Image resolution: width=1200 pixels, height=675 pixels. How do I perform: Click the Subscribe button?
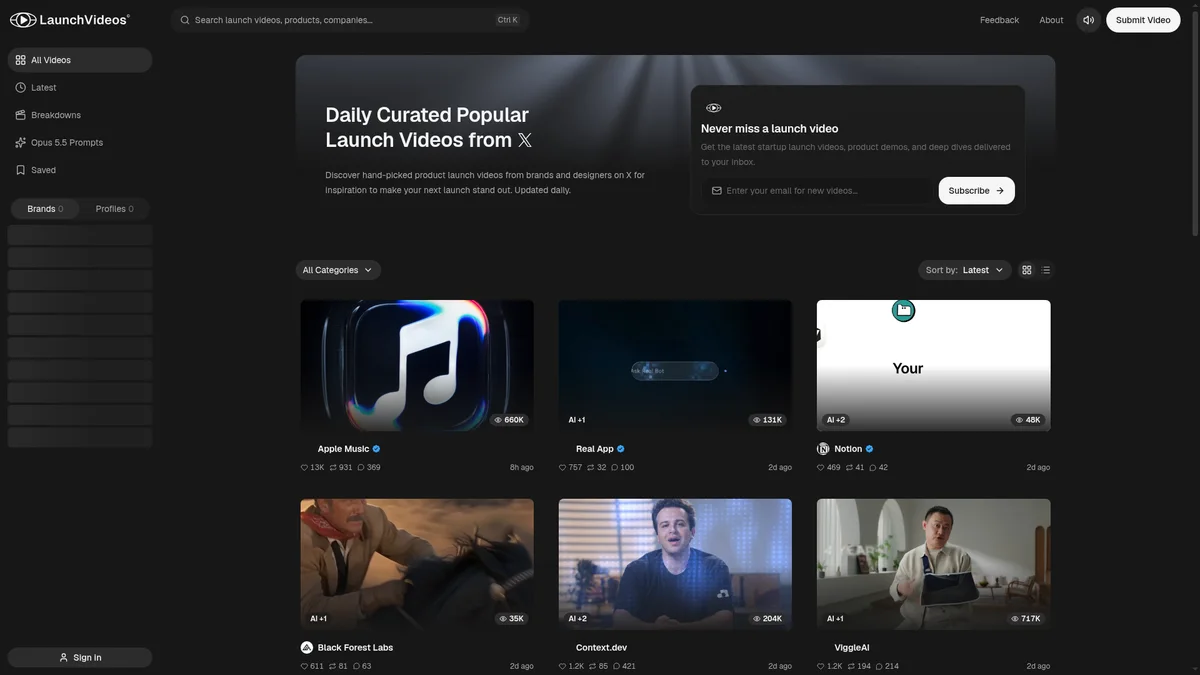[976, 190]
